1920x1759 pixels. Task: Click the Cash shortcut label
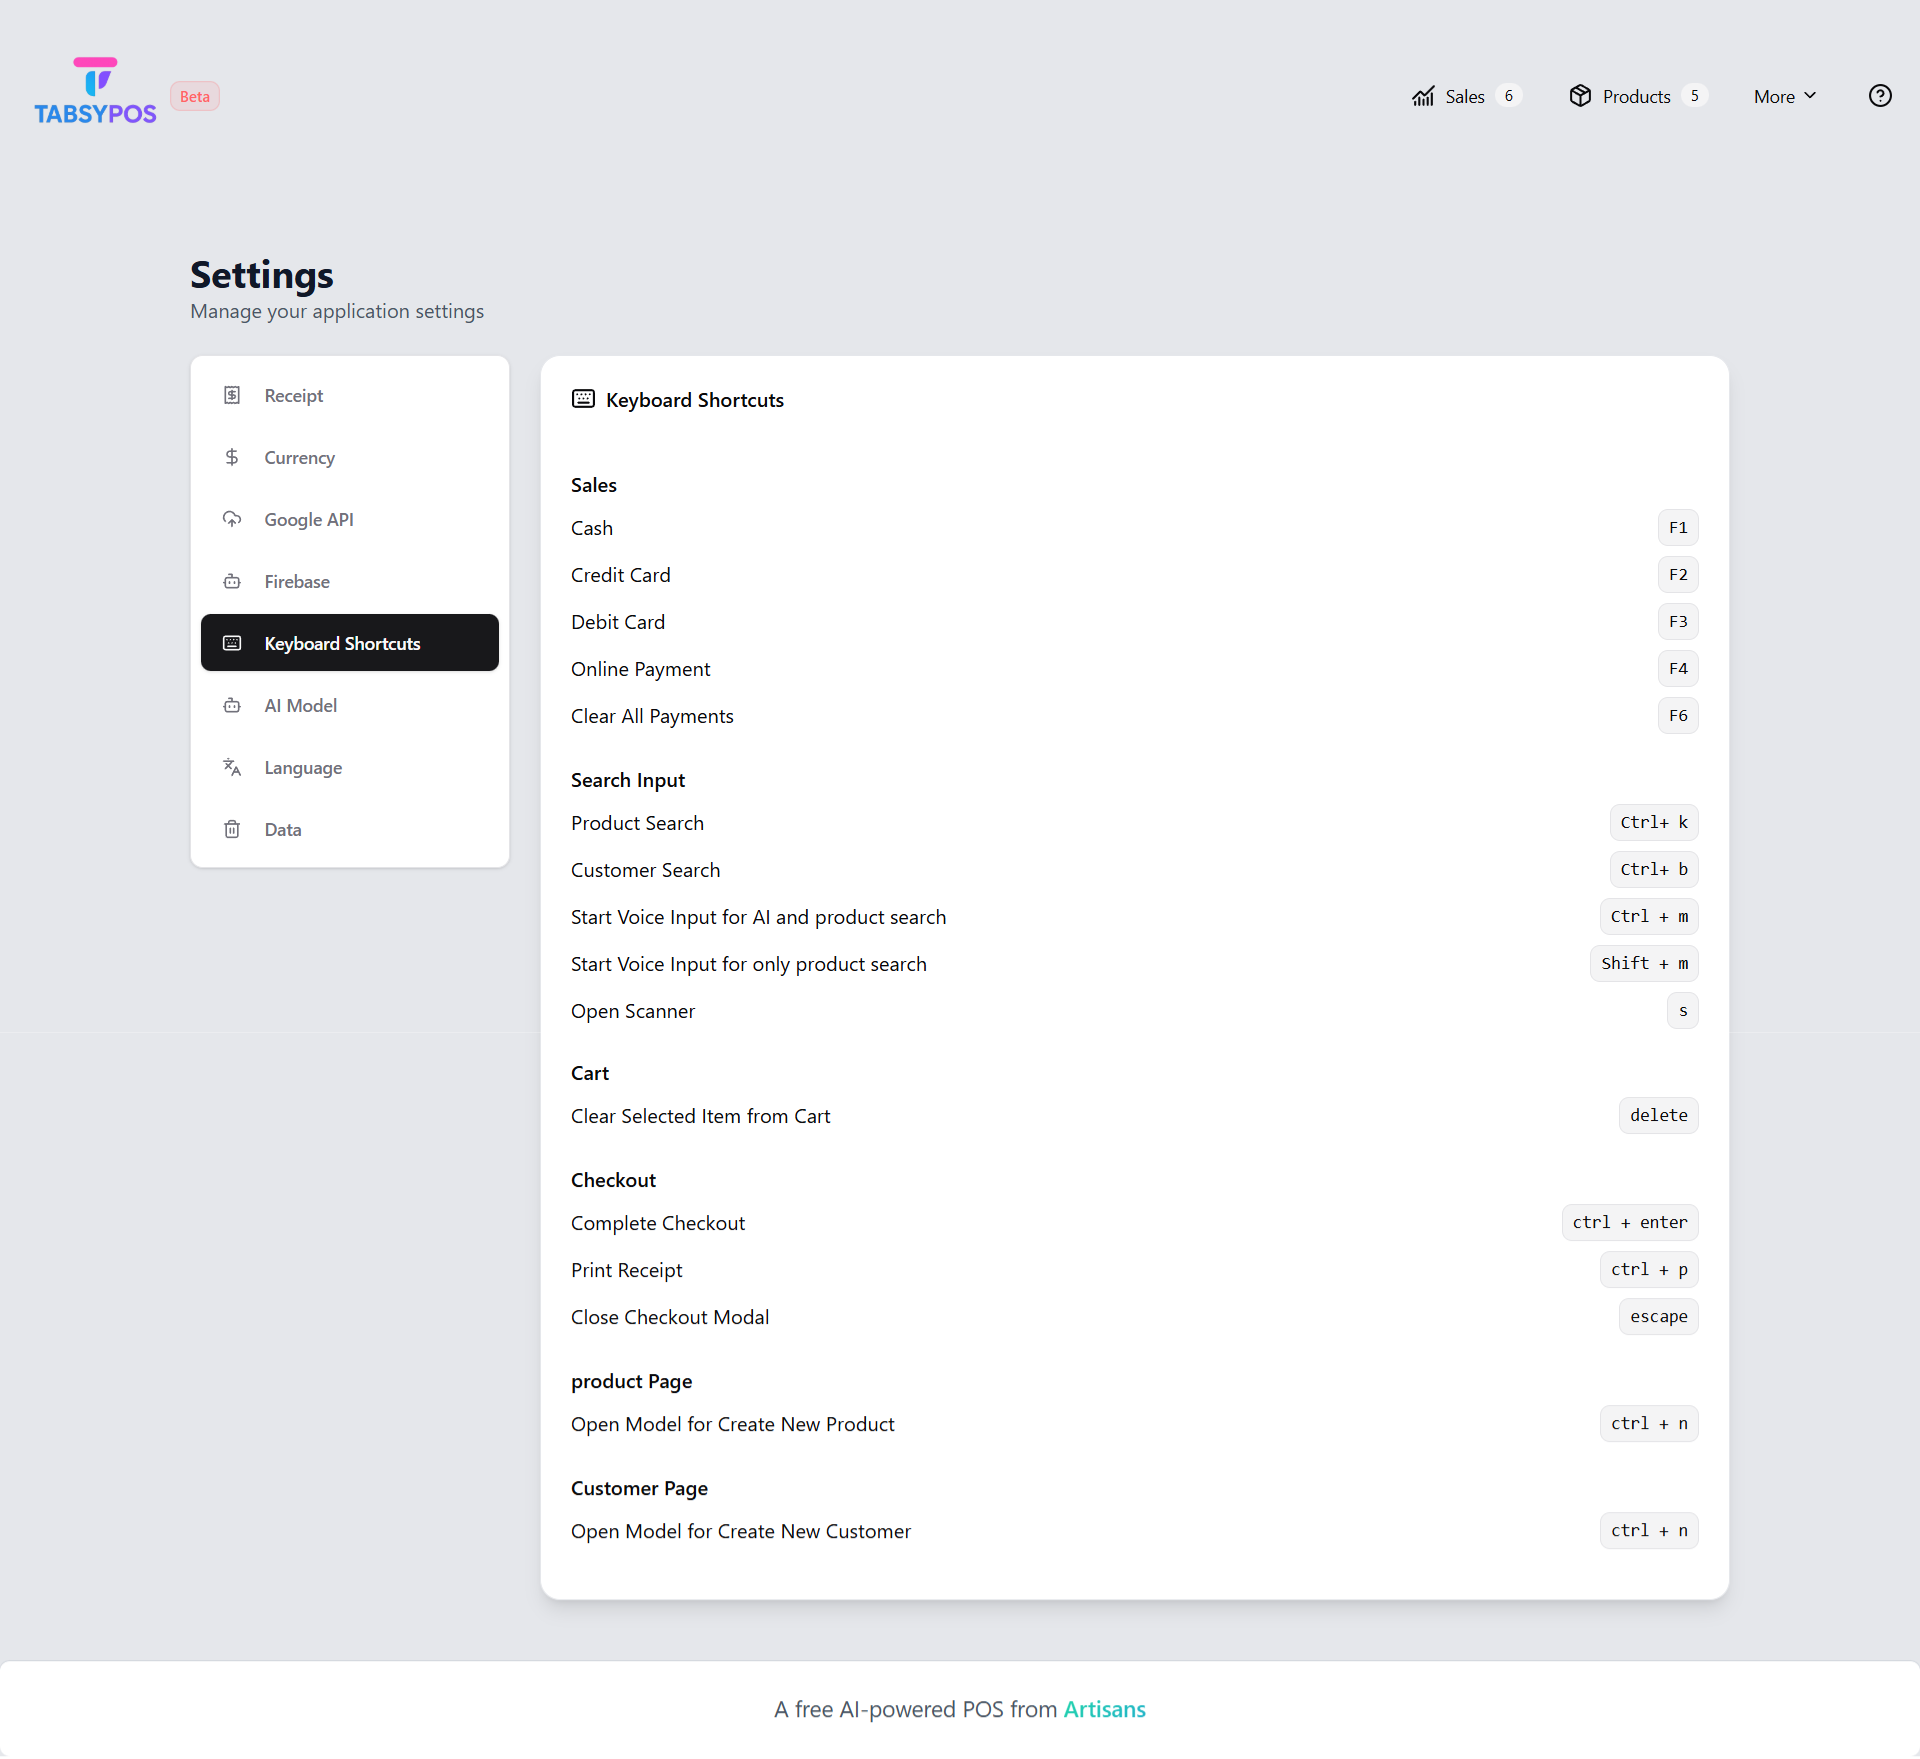(592, 528)
